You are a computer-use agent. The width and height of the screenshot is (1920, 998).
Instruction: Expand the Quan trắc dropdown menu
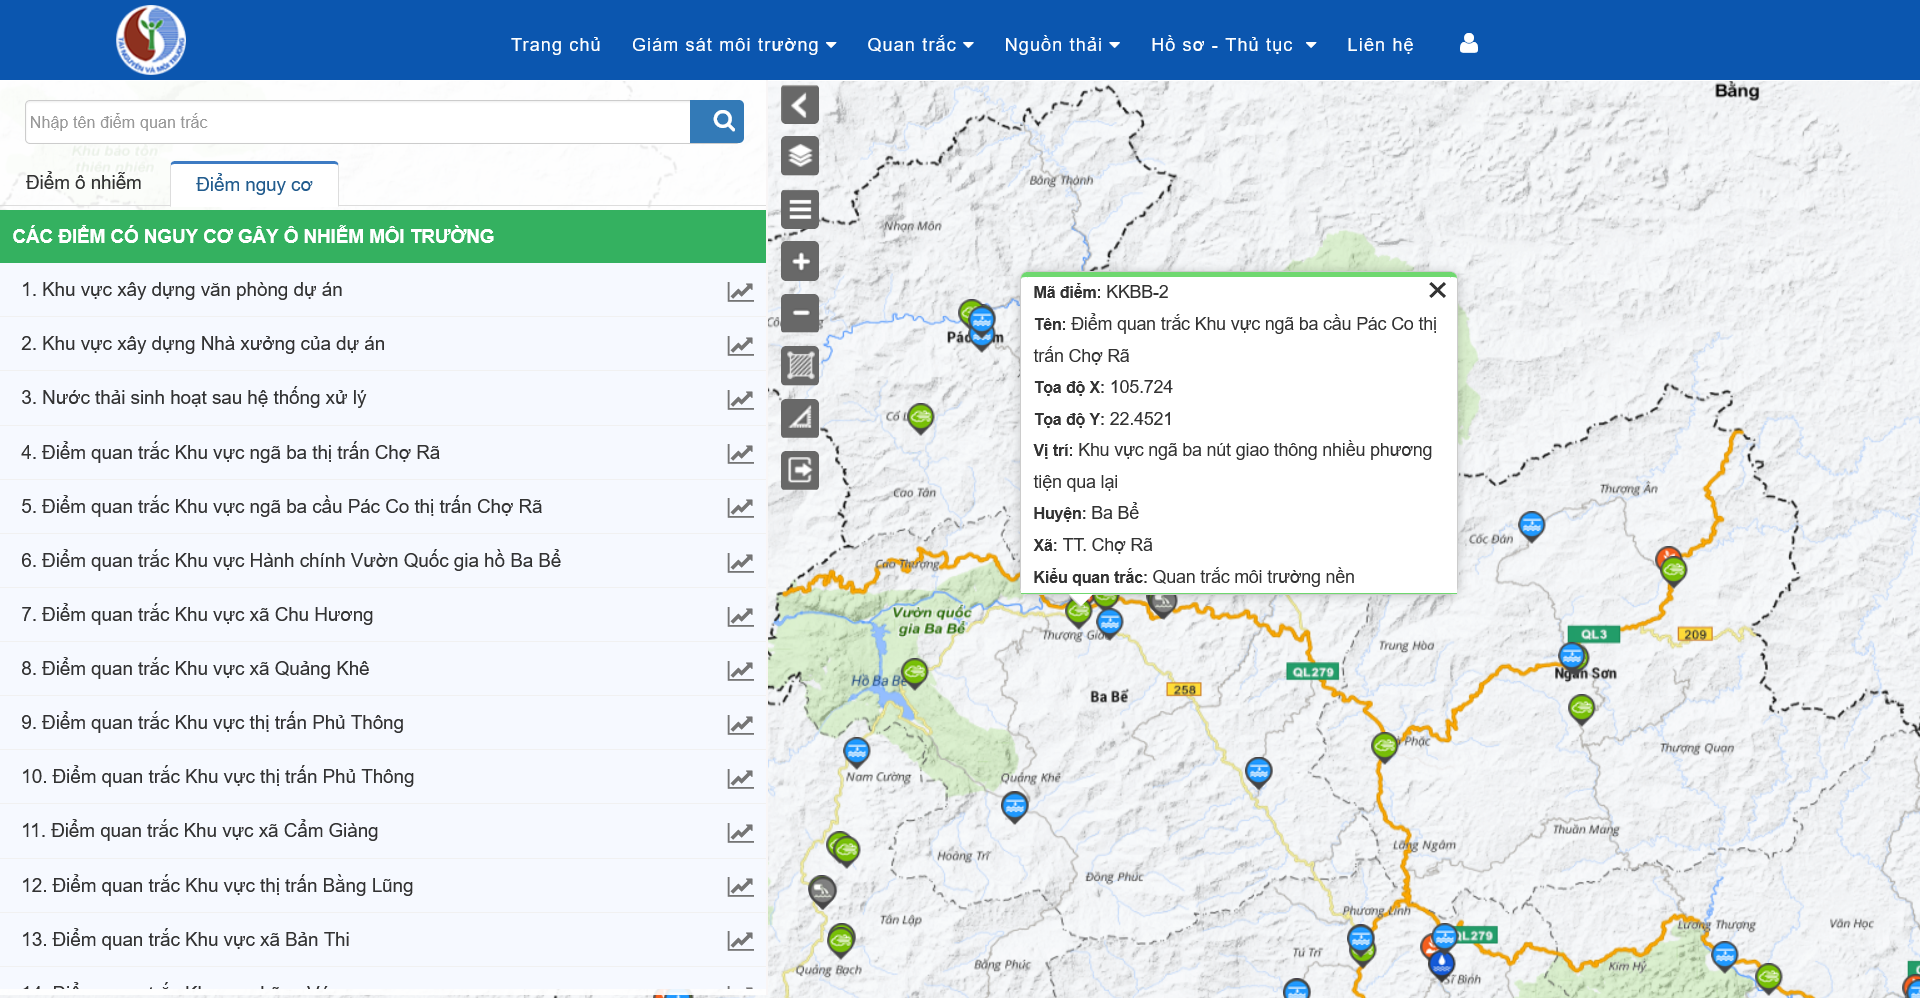(x=919, y=45)
